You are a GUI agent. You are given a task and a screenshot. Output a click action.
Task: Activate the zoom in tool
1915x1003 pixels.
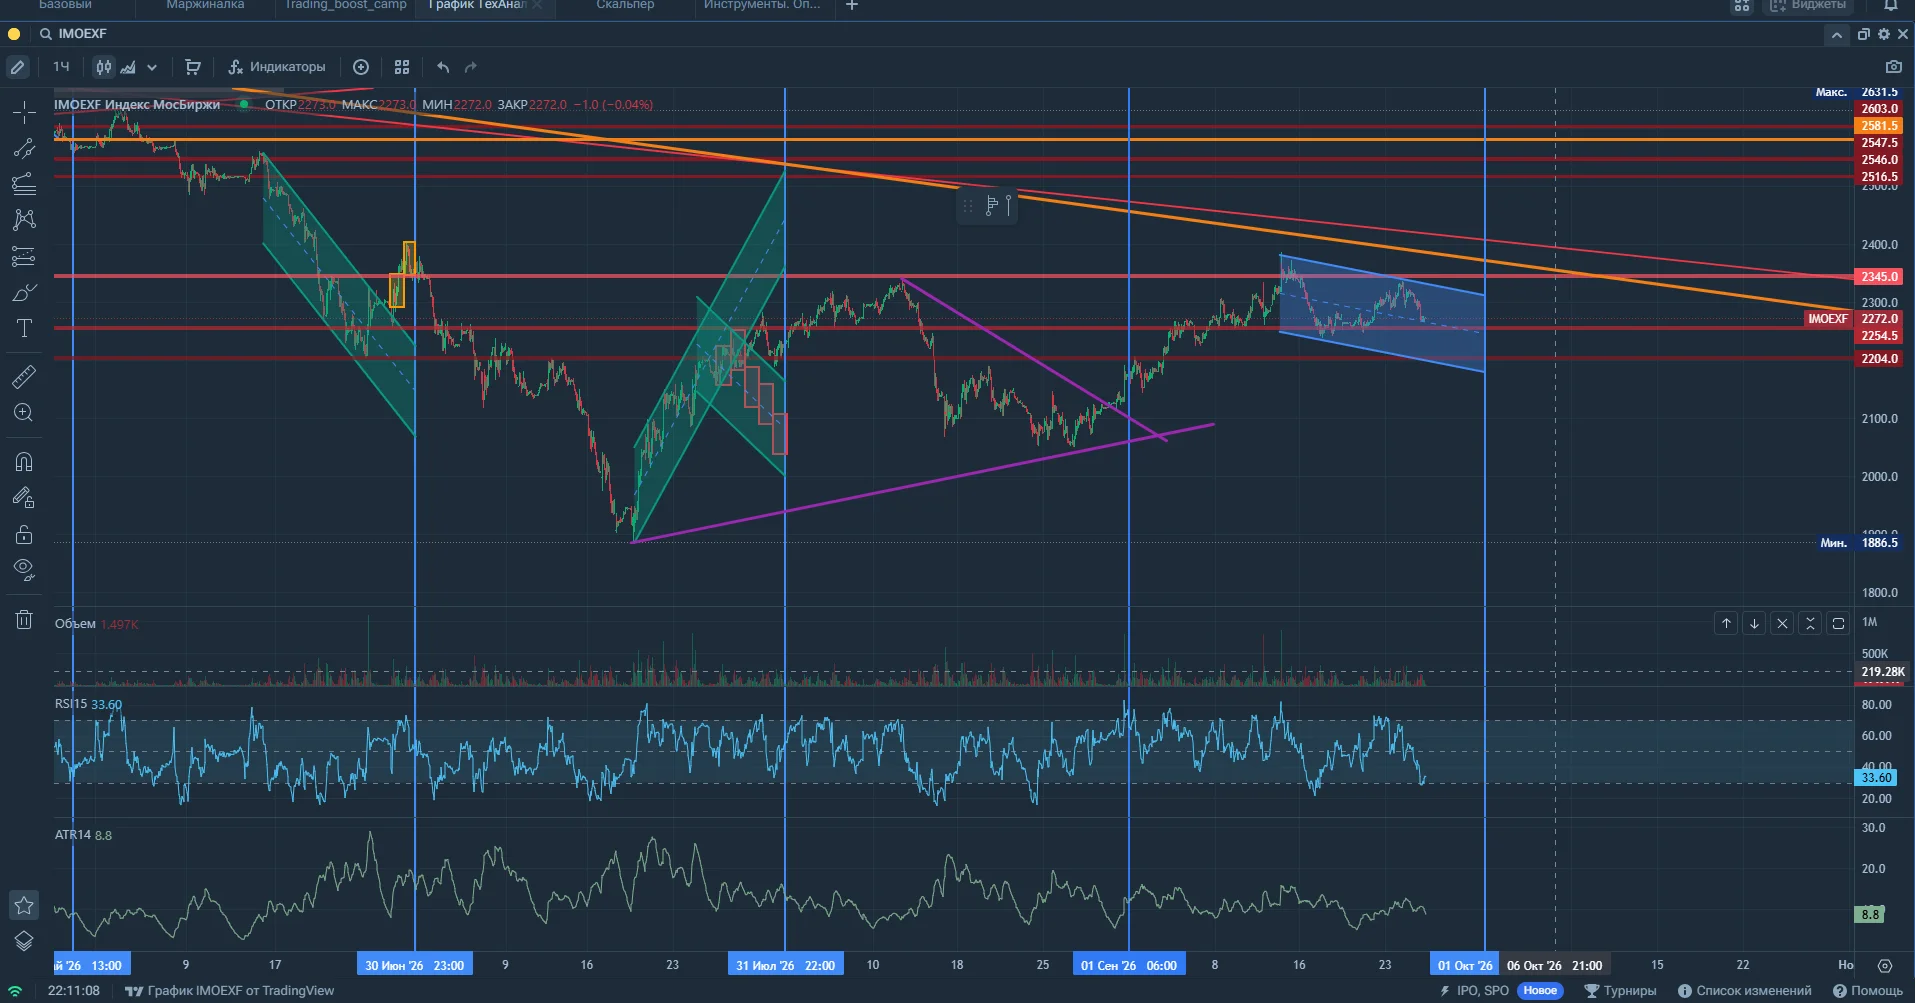coord(24,413)
